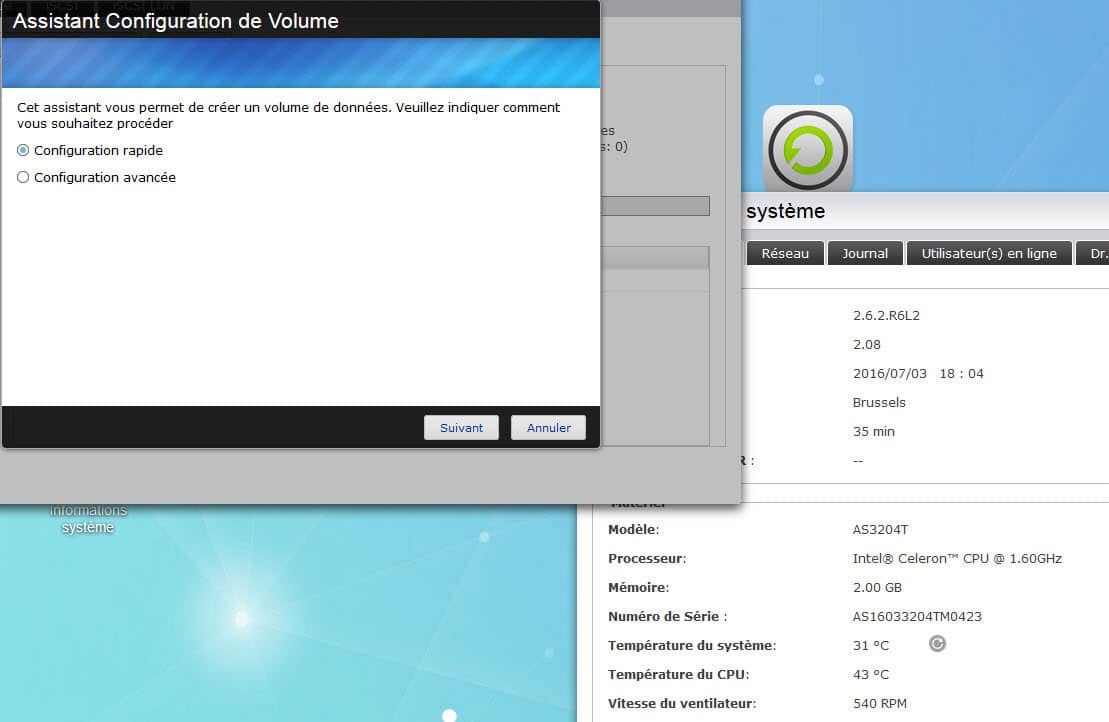Click the Suivant button

click(x=461, y=428)
